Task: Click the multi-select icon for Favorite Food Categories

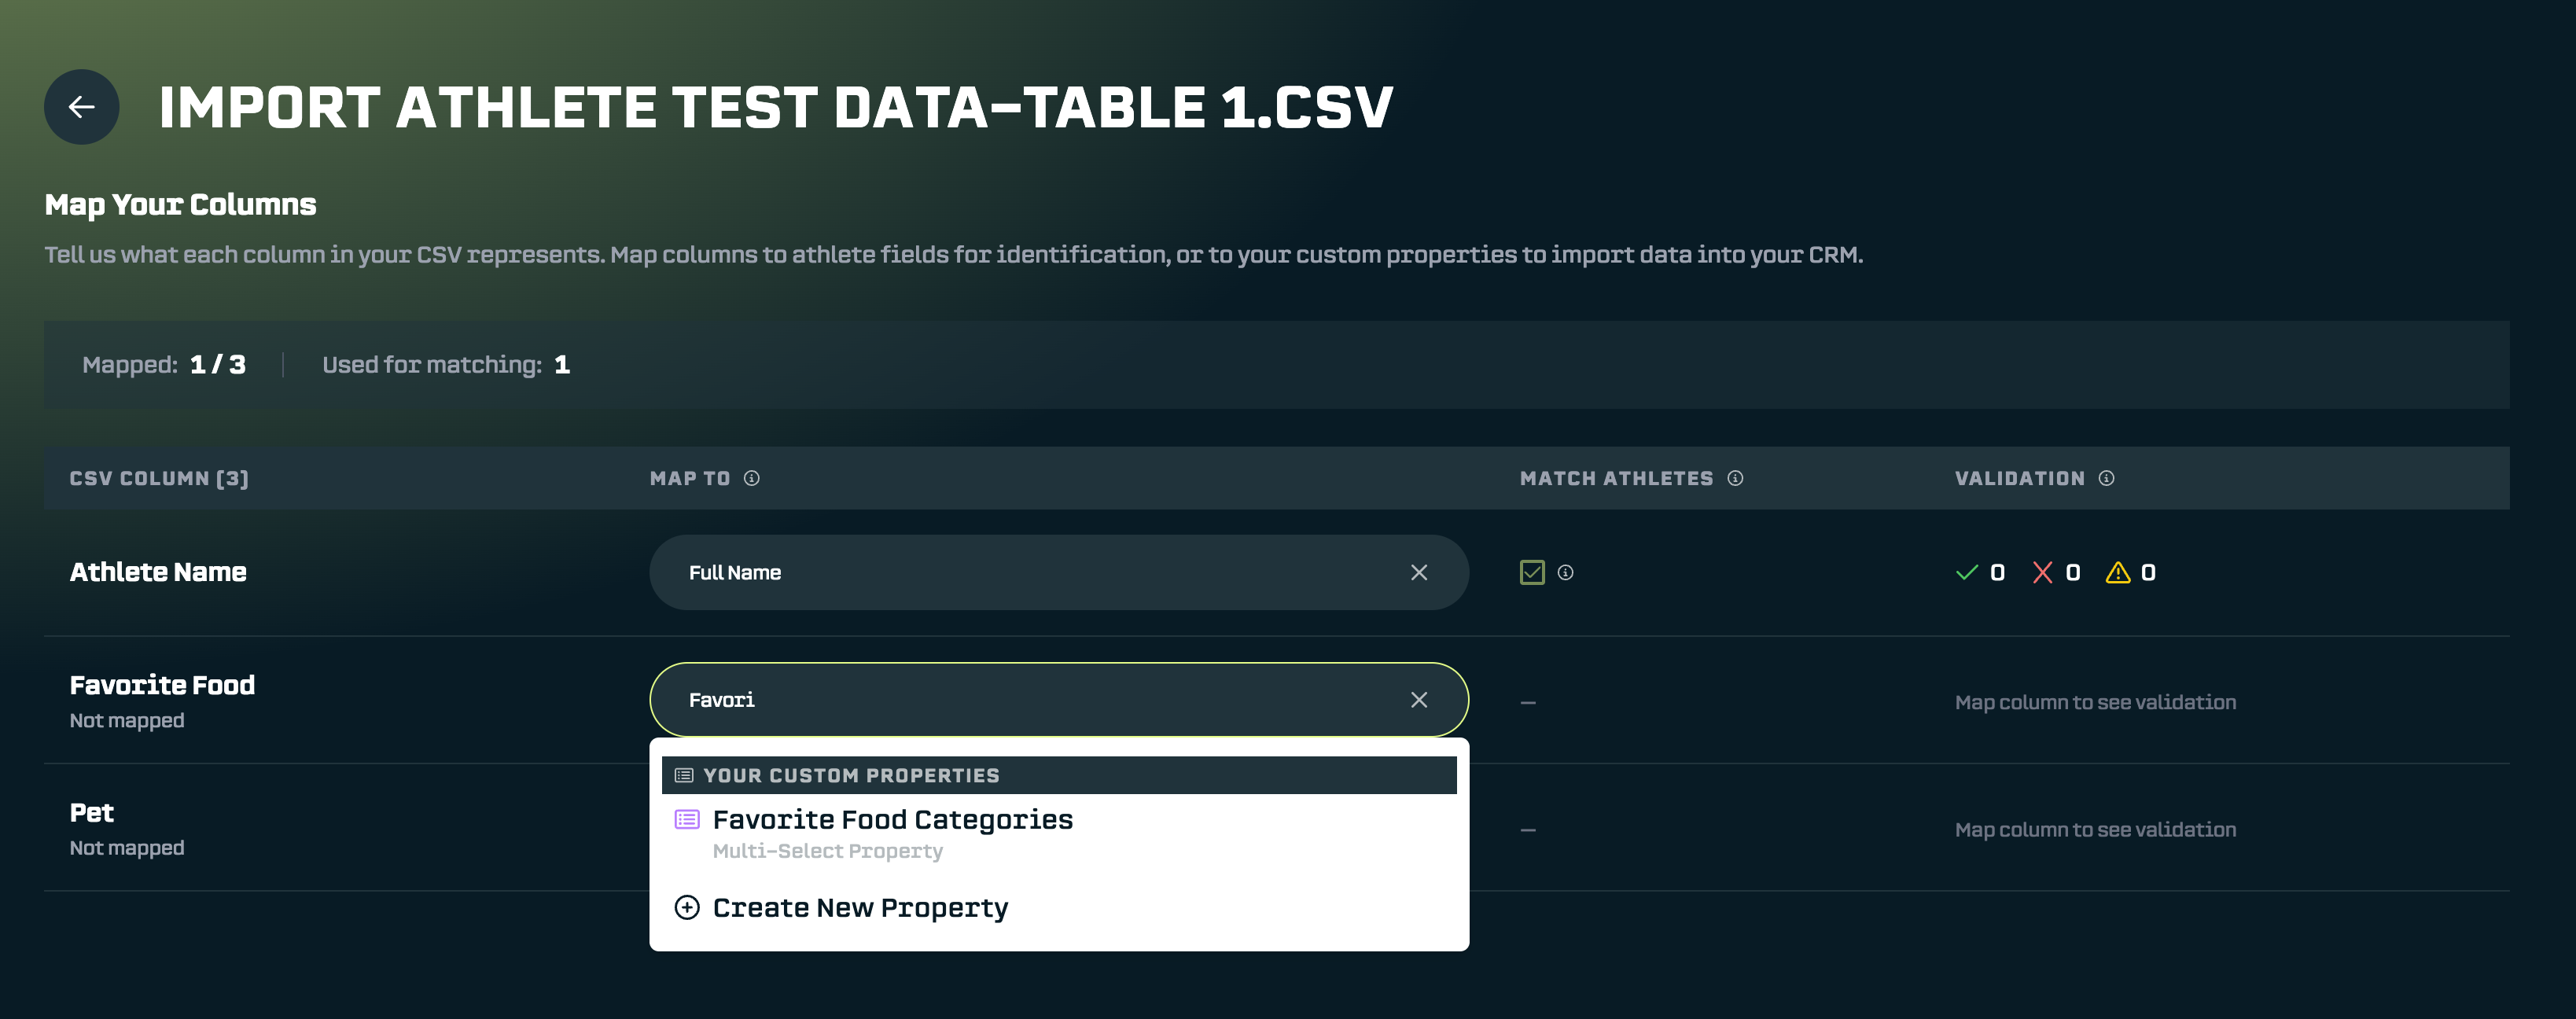Action: click(x=687, y=820)
